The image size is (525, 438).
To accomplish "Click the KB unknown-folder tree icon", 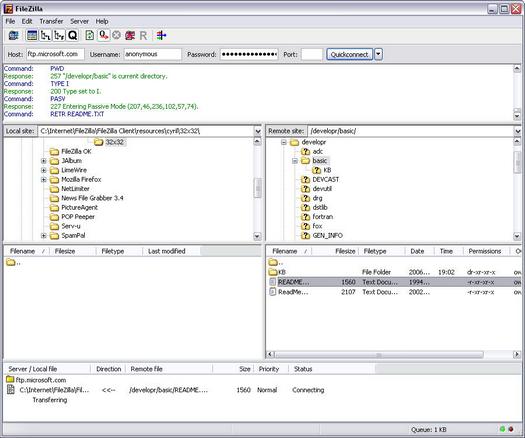I will pos(316,170).
